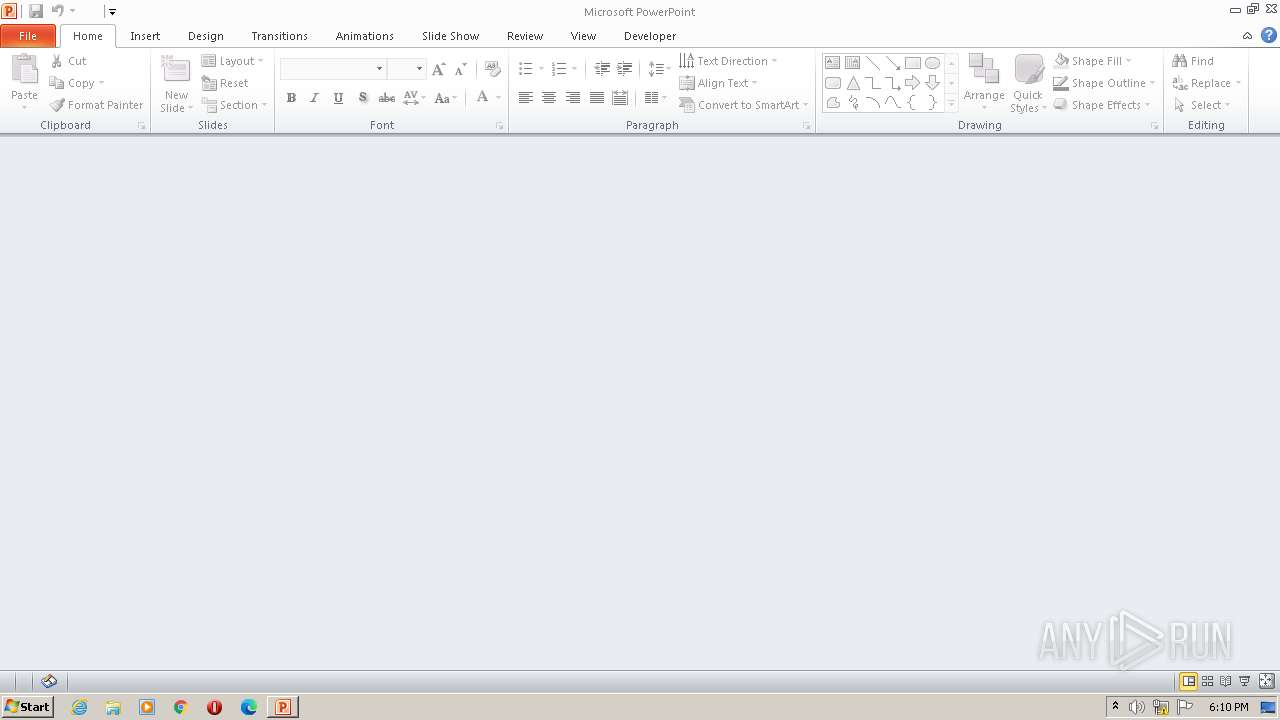Open Text Direction menu
Screen dimensions: 1280x720
tap(728, 61)
